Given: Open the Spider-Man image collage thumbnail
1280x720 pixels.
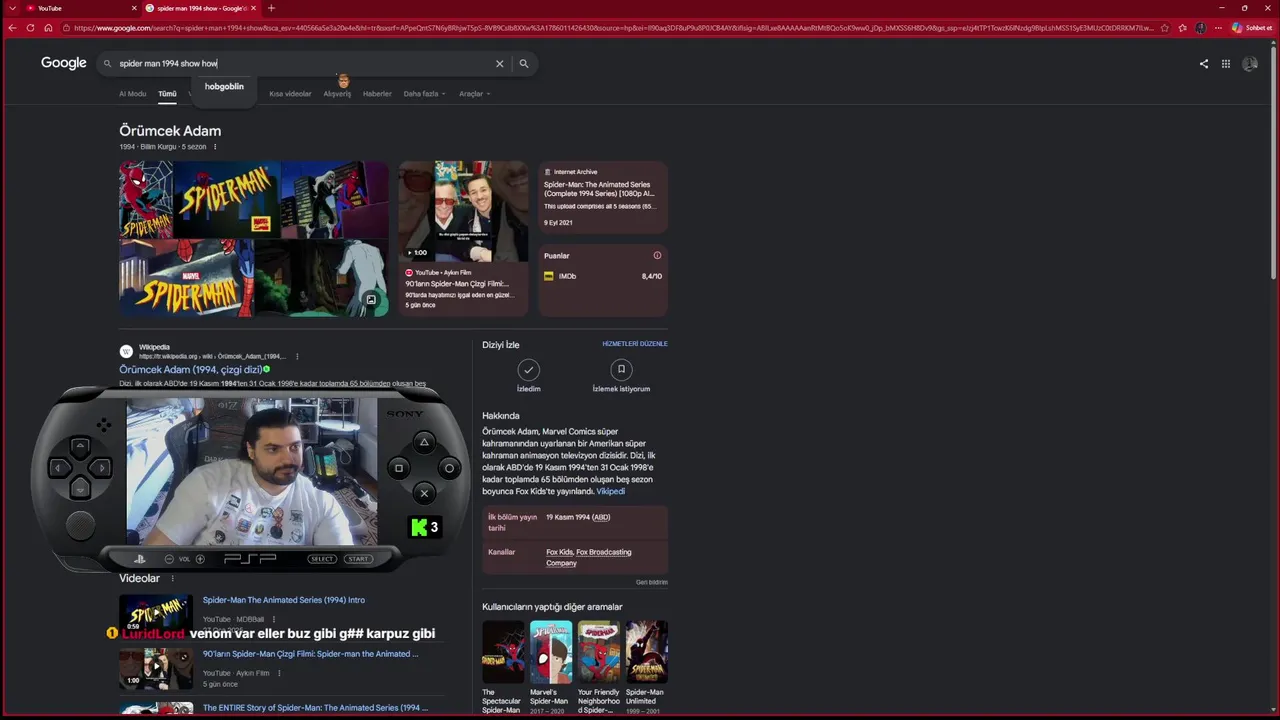Looking at the screenshot, I should [254, 239].
